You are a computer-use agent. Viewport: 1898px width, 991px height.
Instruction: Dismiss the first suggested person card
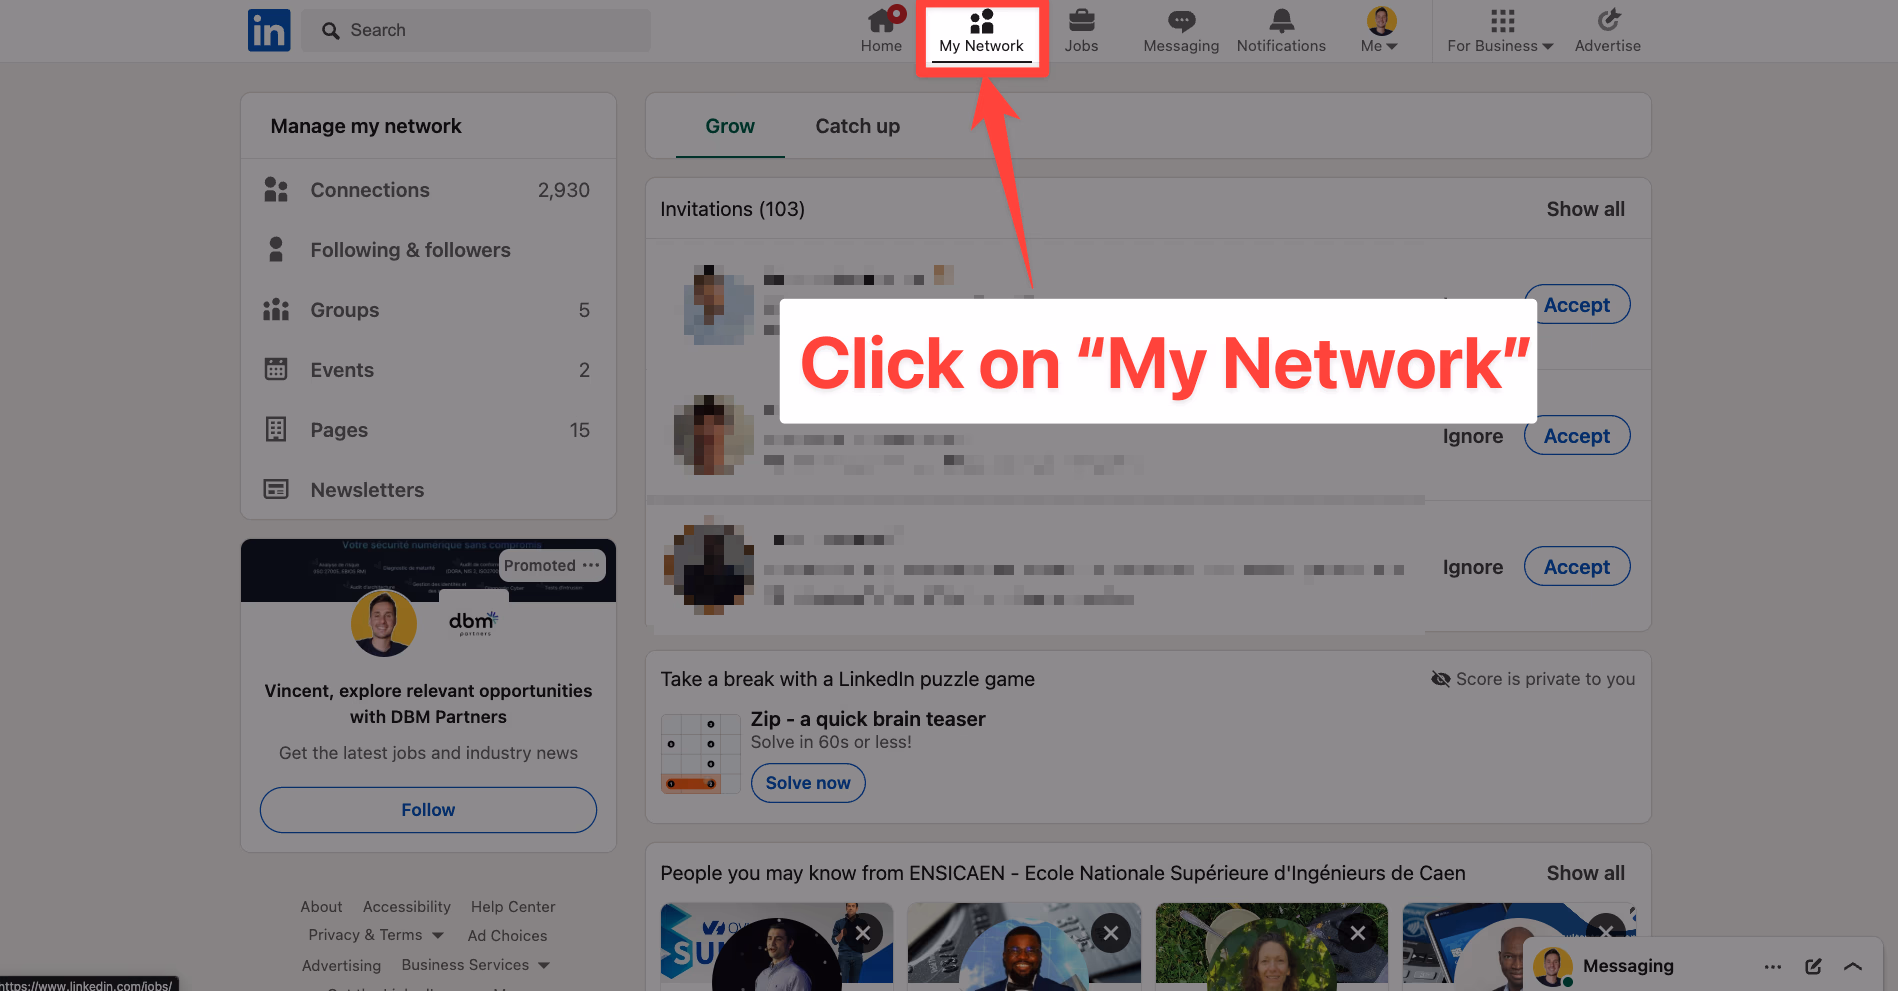pos(863,934)
